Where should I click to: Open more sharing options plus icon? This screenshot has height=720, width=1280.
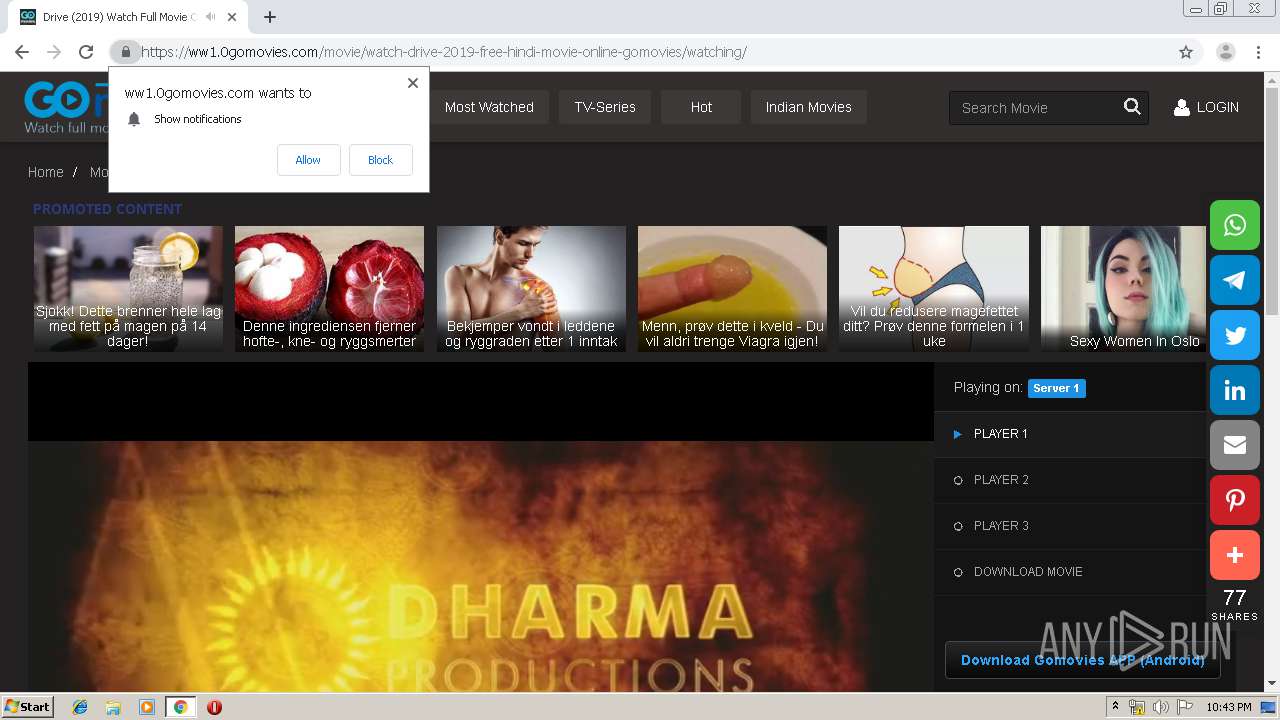coord(1235,555)
